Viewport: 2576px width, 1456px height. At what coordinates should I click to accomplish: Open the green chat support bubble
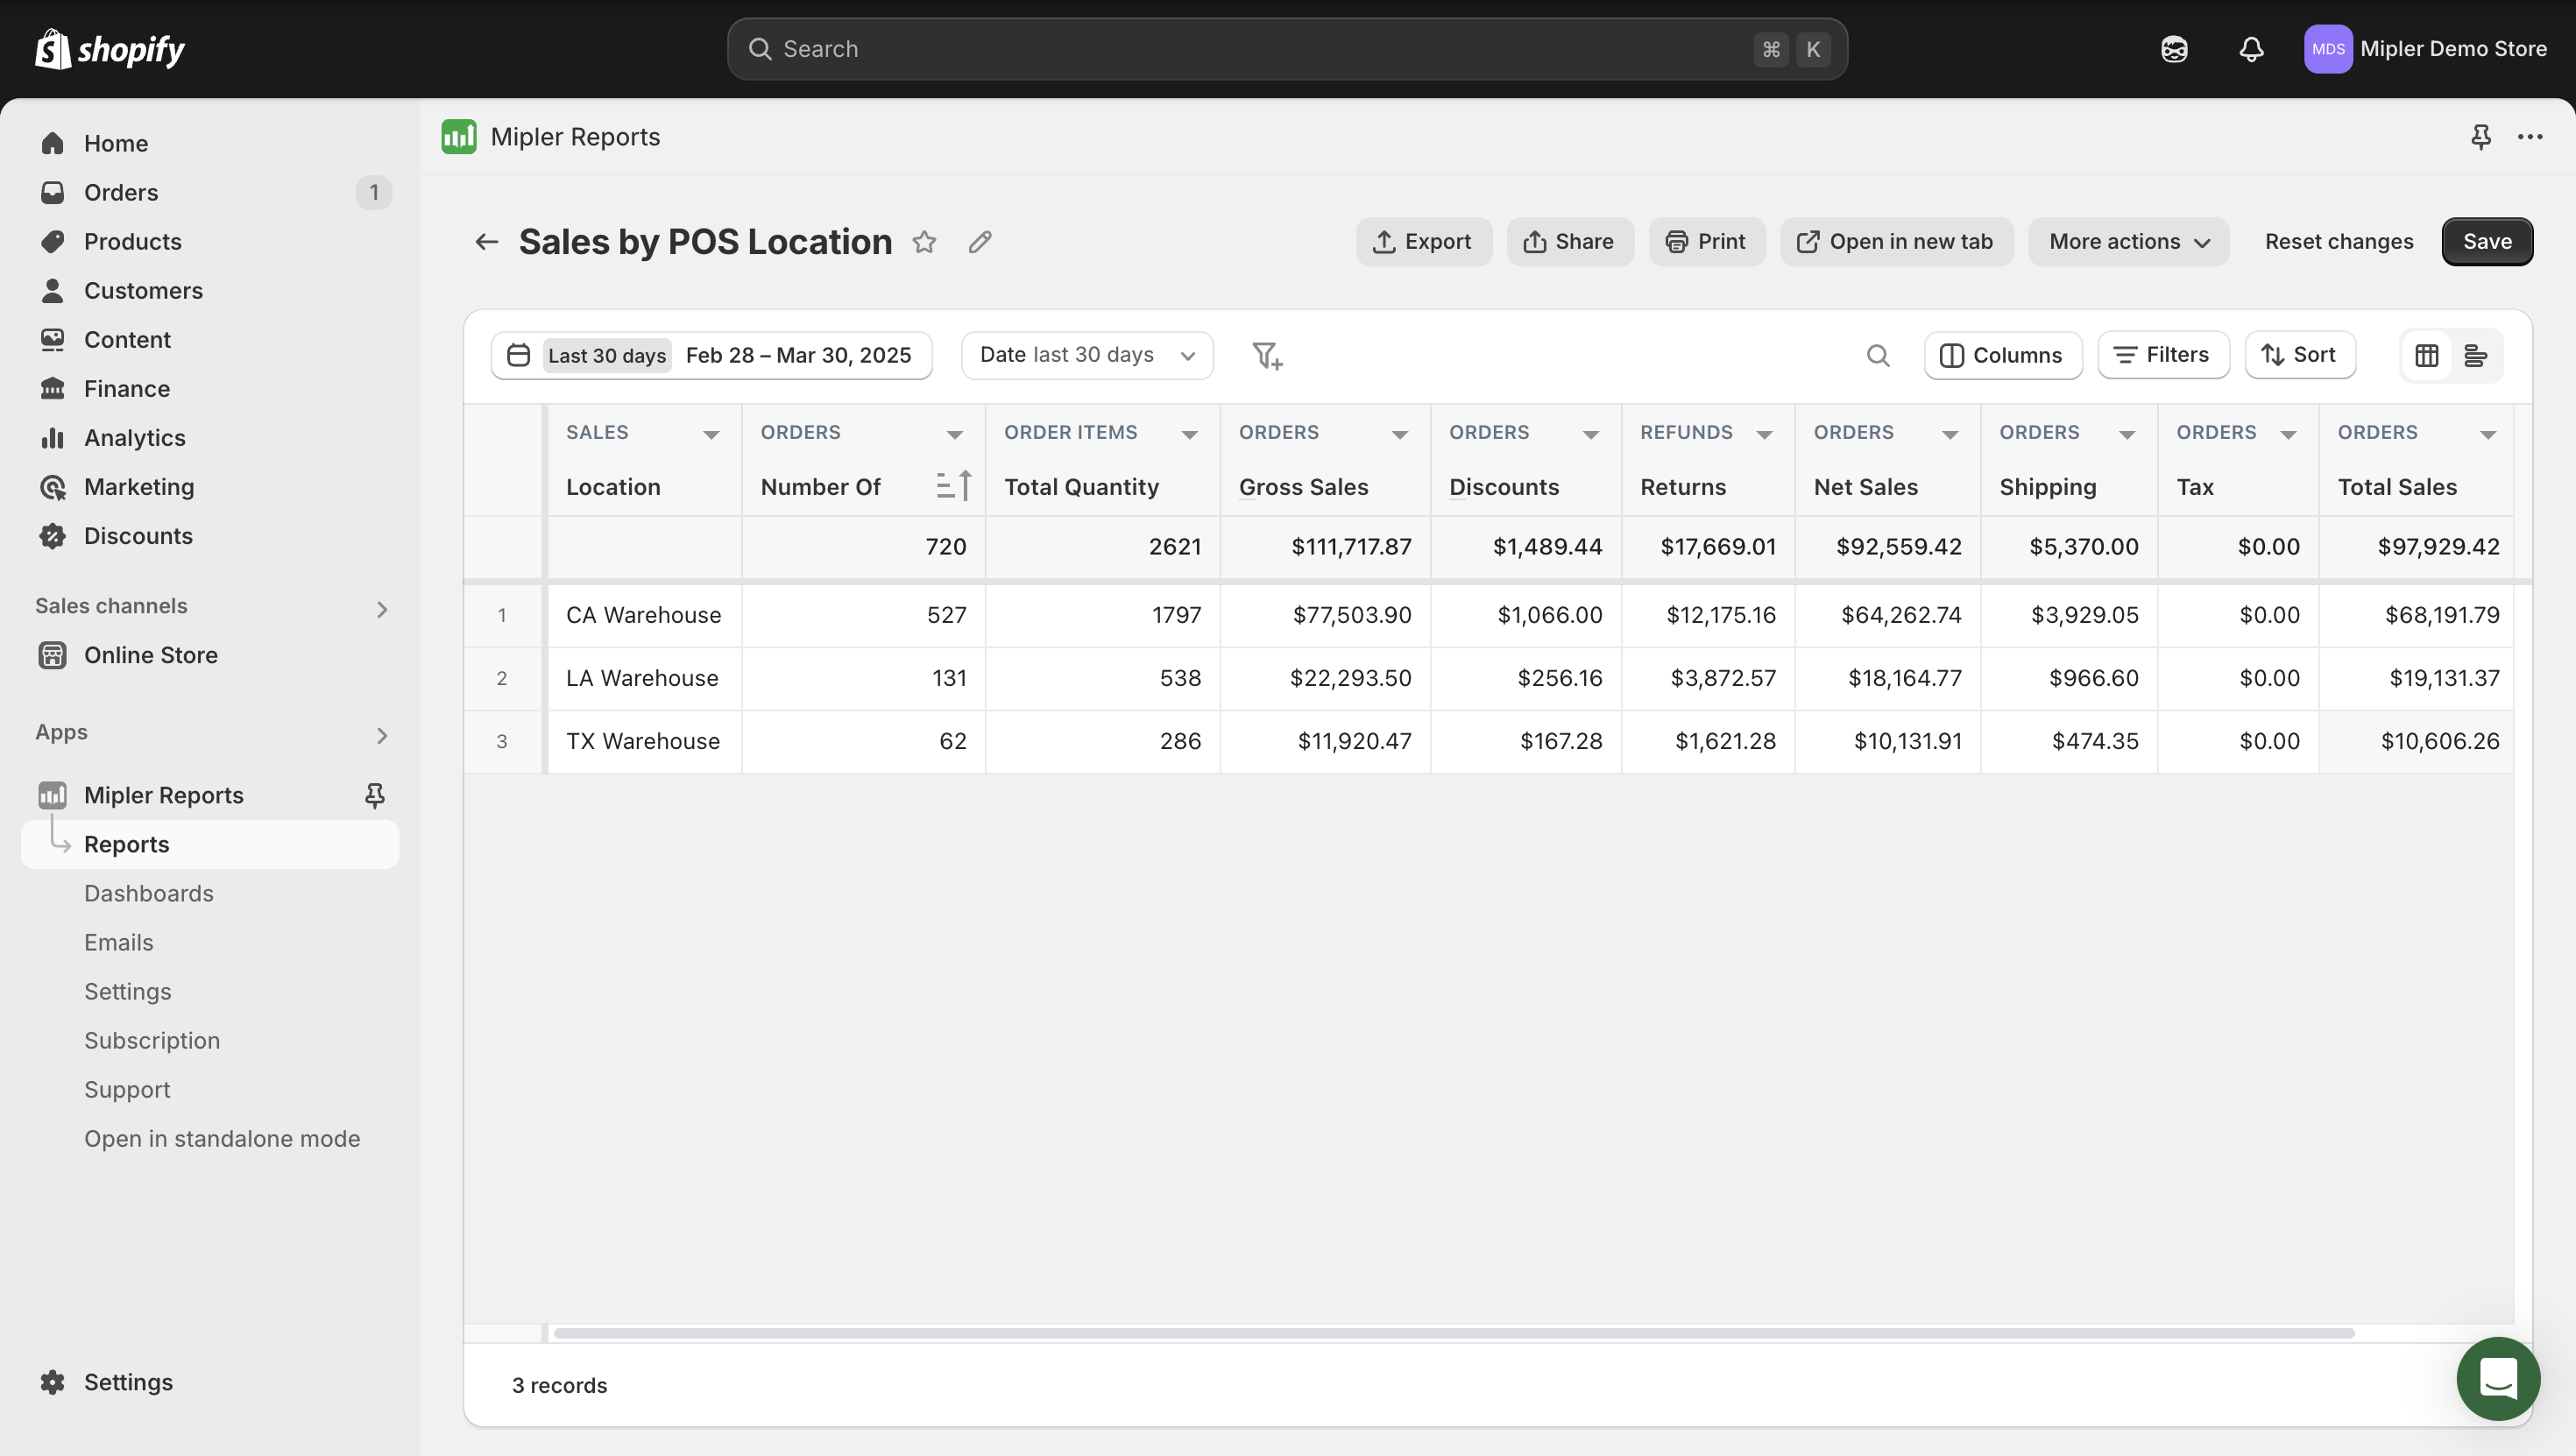coord(2498,1379)
